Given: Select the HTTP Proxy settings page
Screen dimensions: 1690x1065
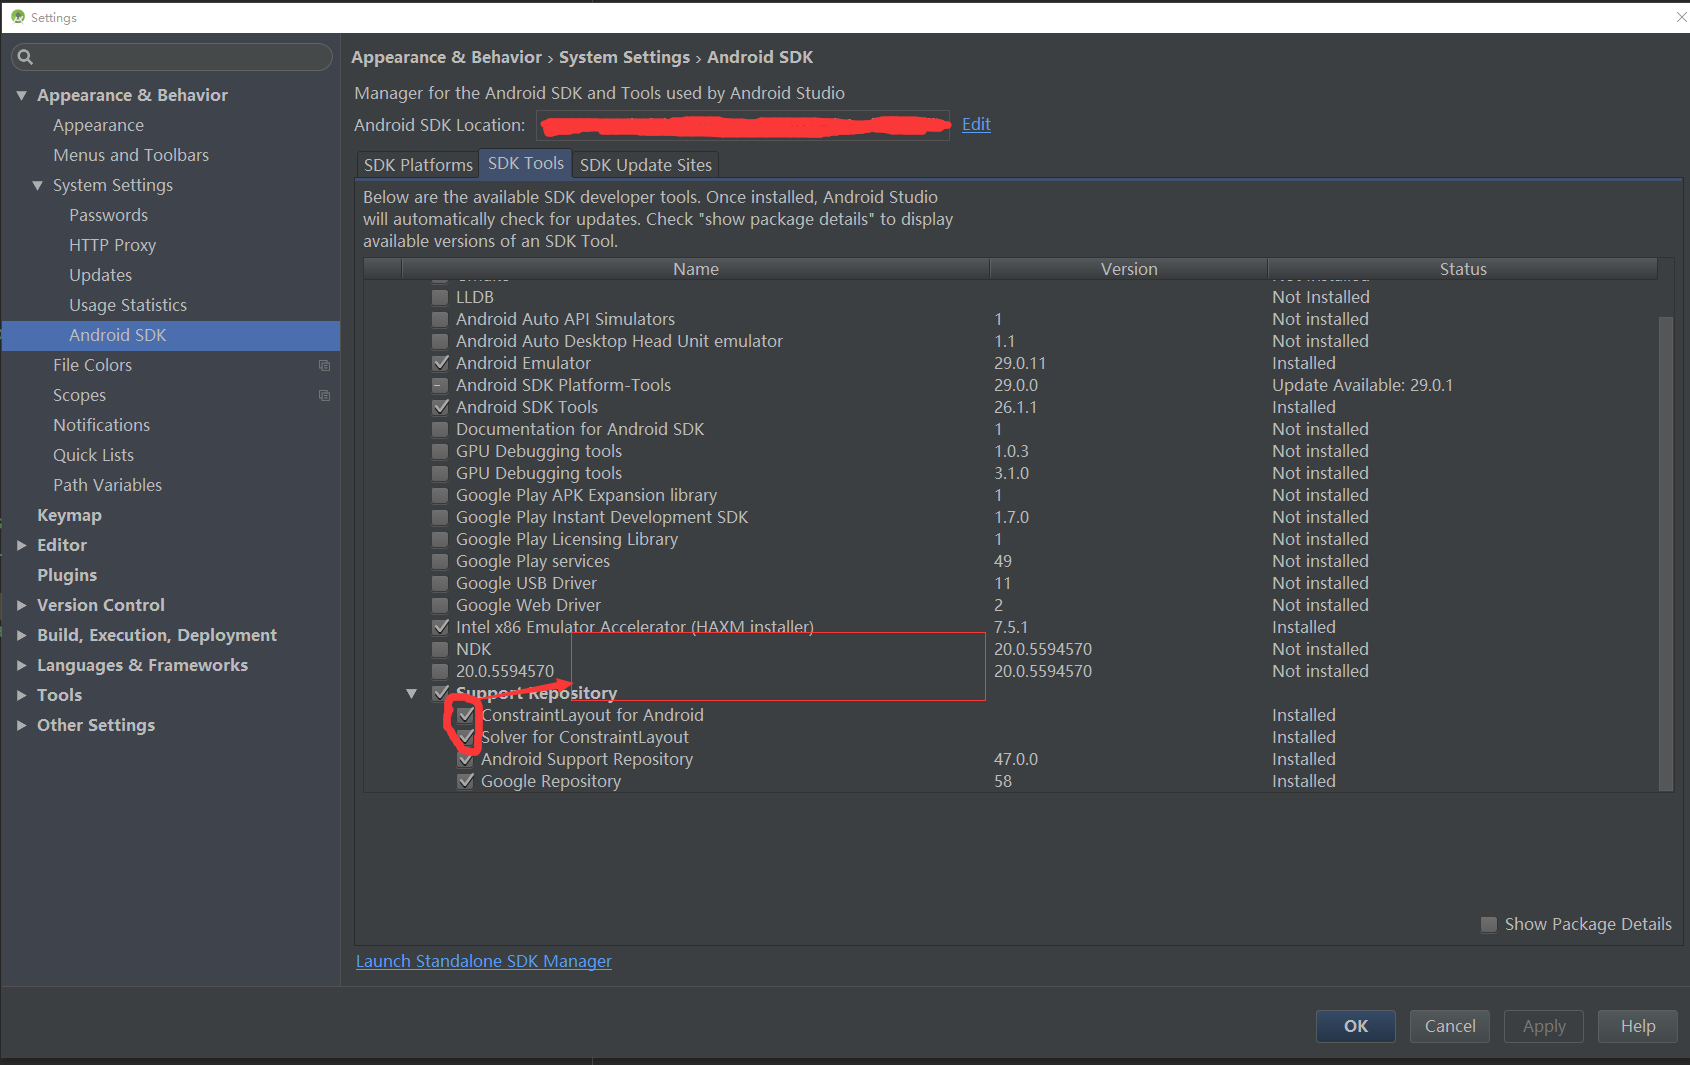Looking at the screenshot, I should pyautogui.click(x=112, y=245).
